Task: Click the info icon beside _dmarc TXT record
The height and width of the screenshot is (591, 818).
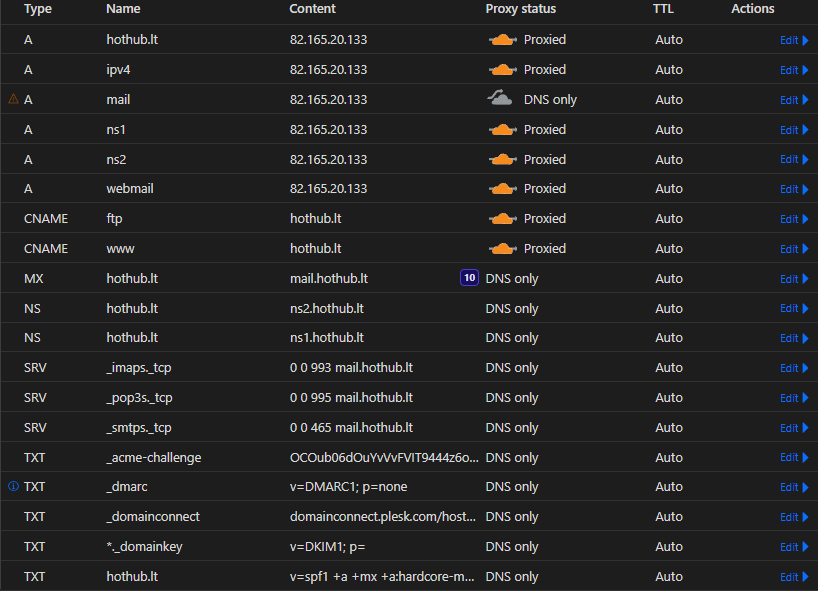Action: (x=14, y=486)
